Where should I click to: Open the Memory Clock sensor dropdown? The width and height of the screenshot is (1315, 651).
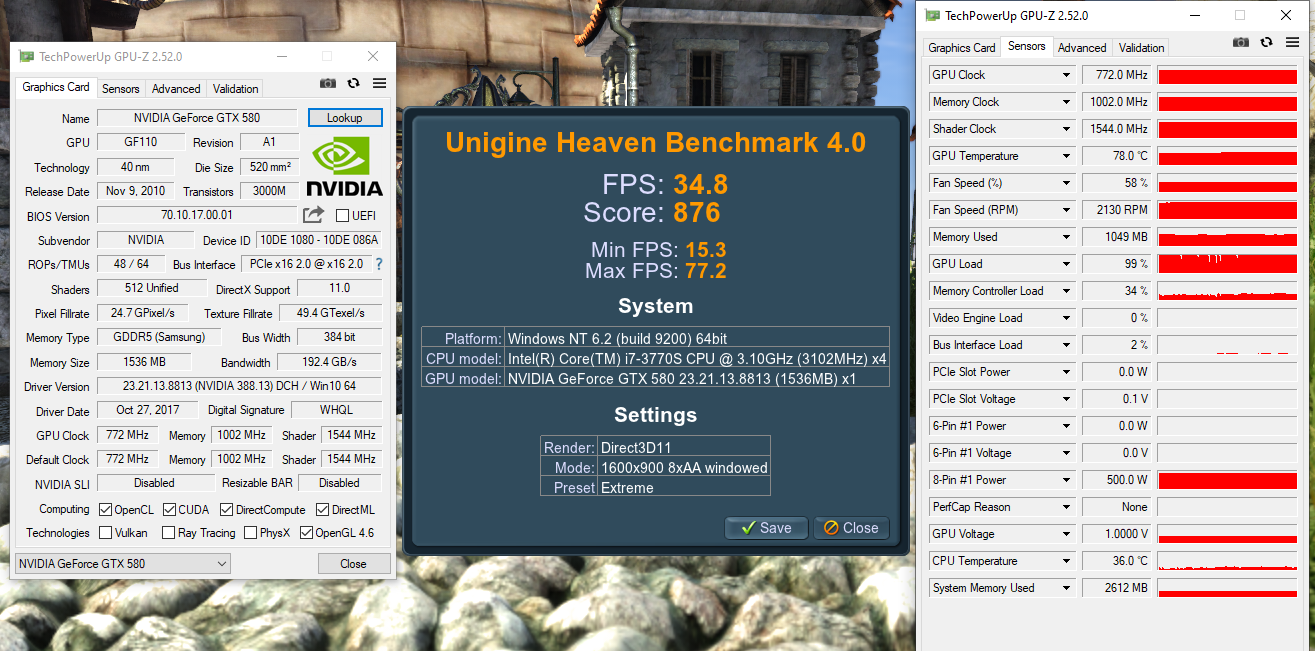(x=1066, y=102)
